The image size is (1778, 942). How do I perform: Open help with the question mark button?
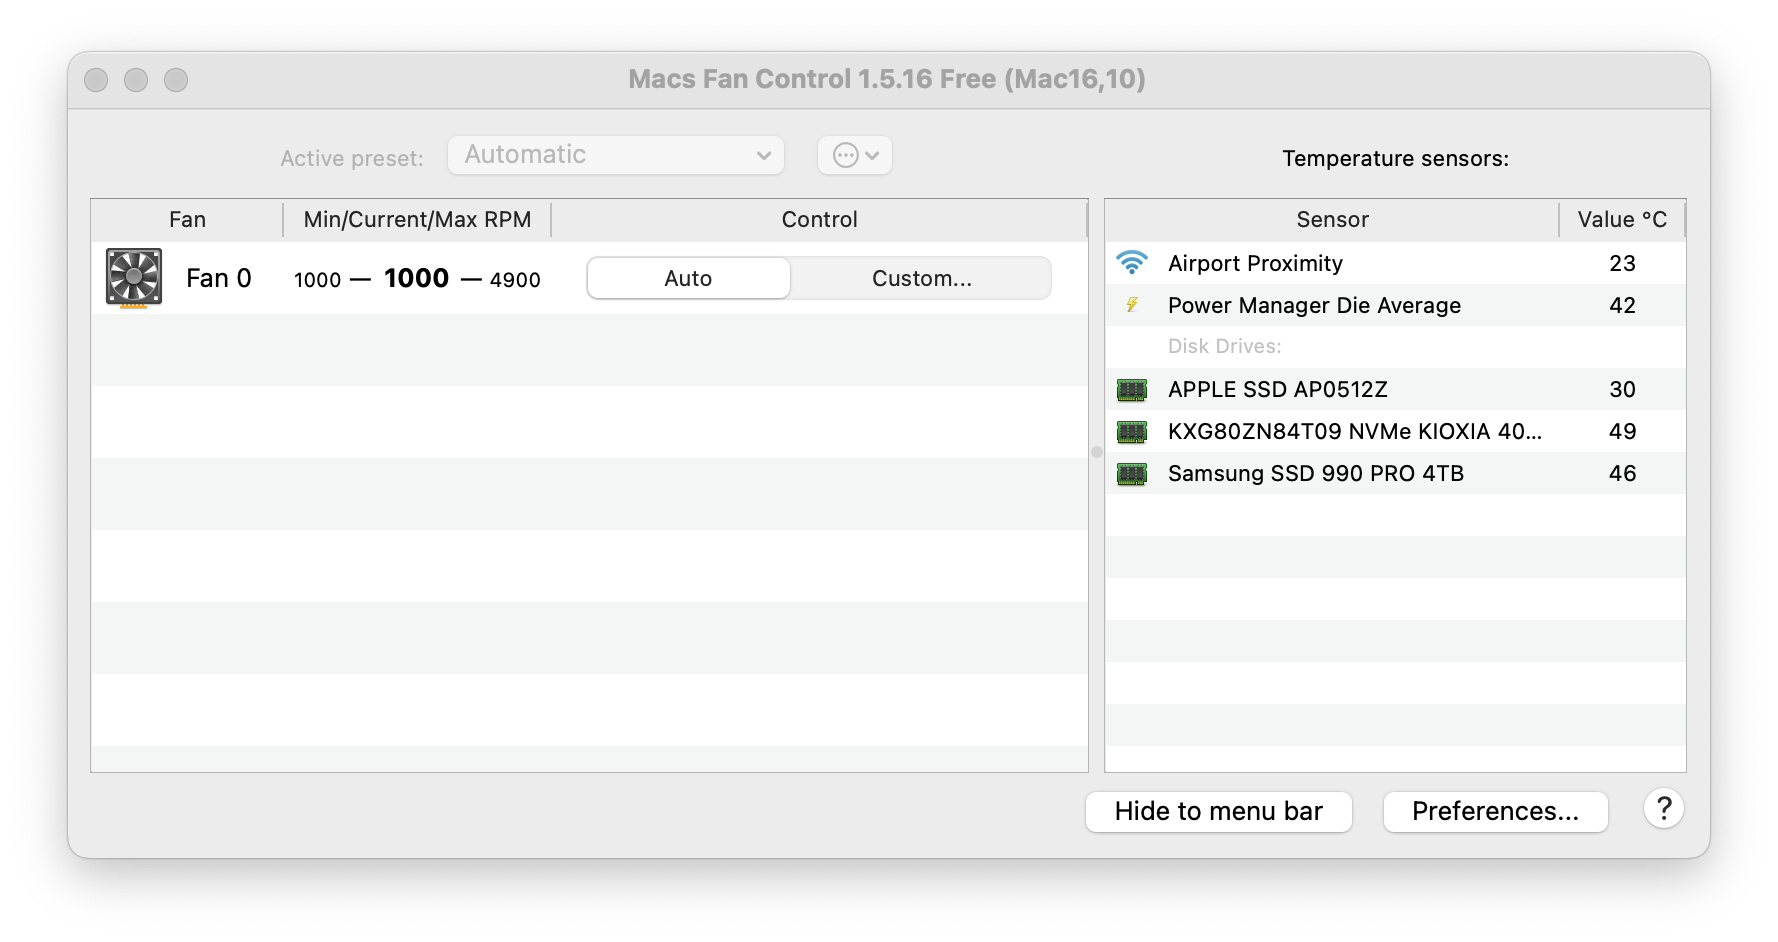[x=1663, y=809]
